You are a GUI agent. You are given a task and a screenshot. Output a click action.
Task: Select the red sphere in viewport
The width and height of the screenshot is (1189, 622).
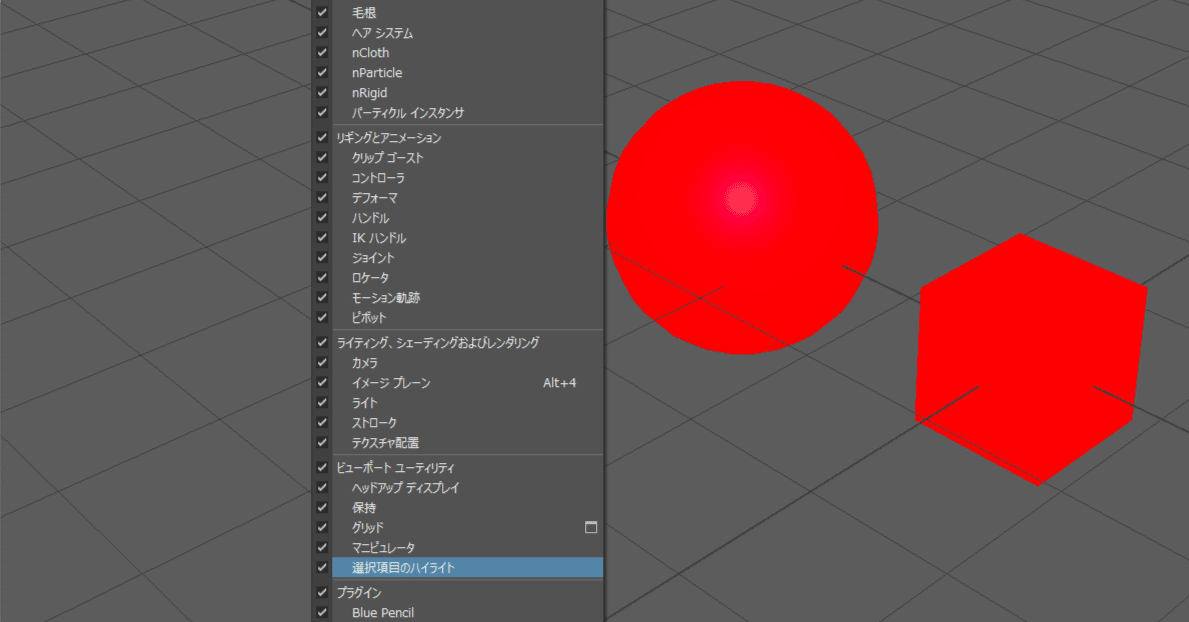click(742, 218)
